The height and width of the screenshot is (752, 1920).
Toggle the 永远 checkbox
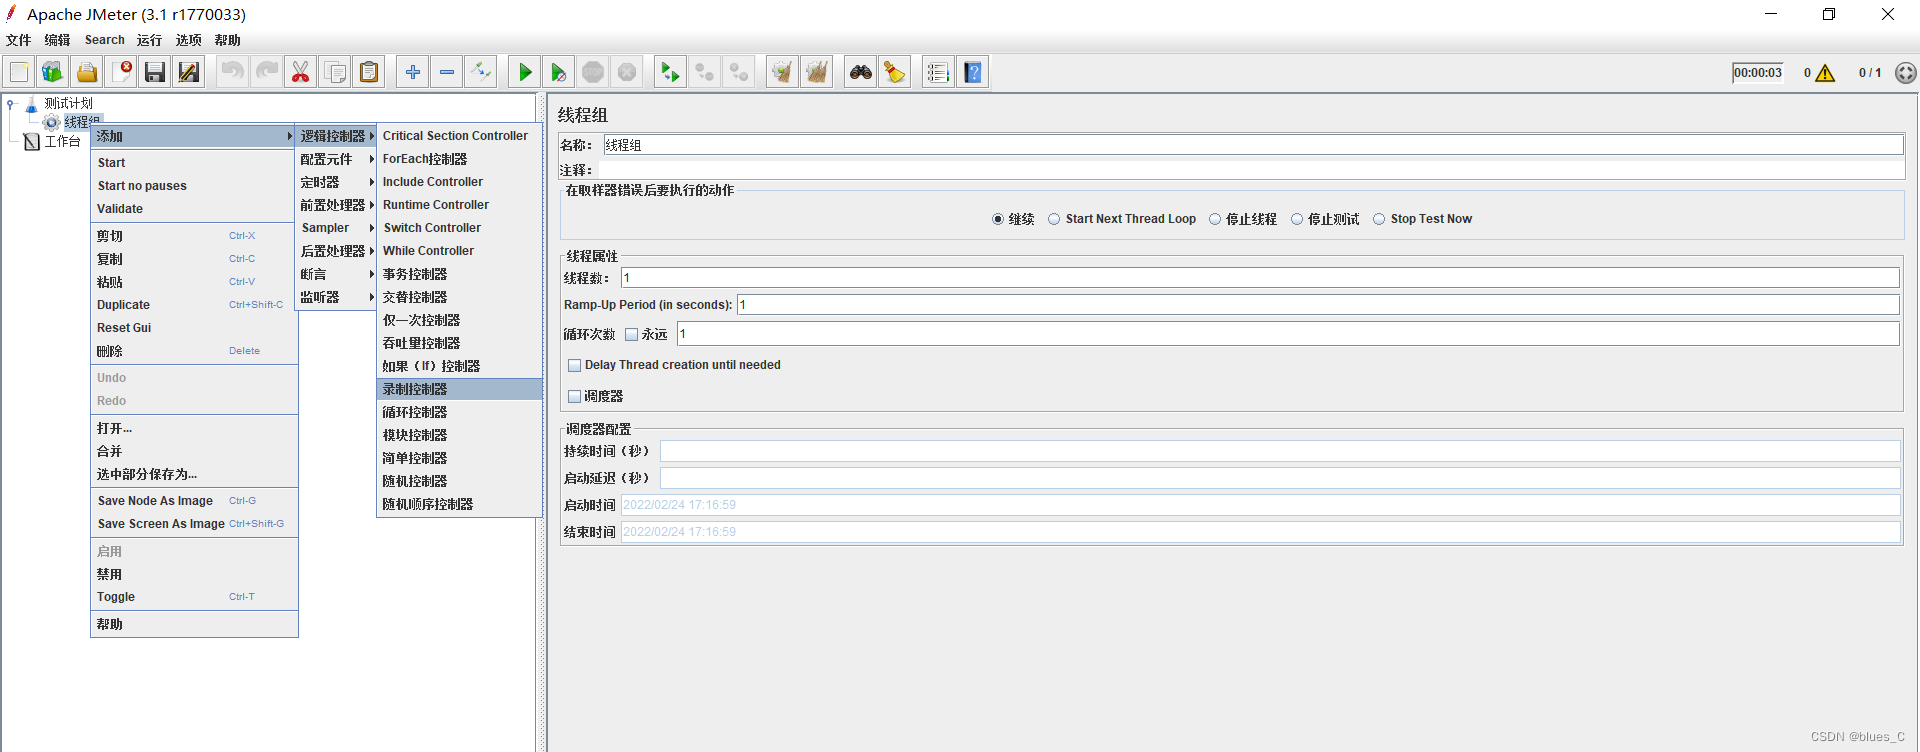coord(631,335)
